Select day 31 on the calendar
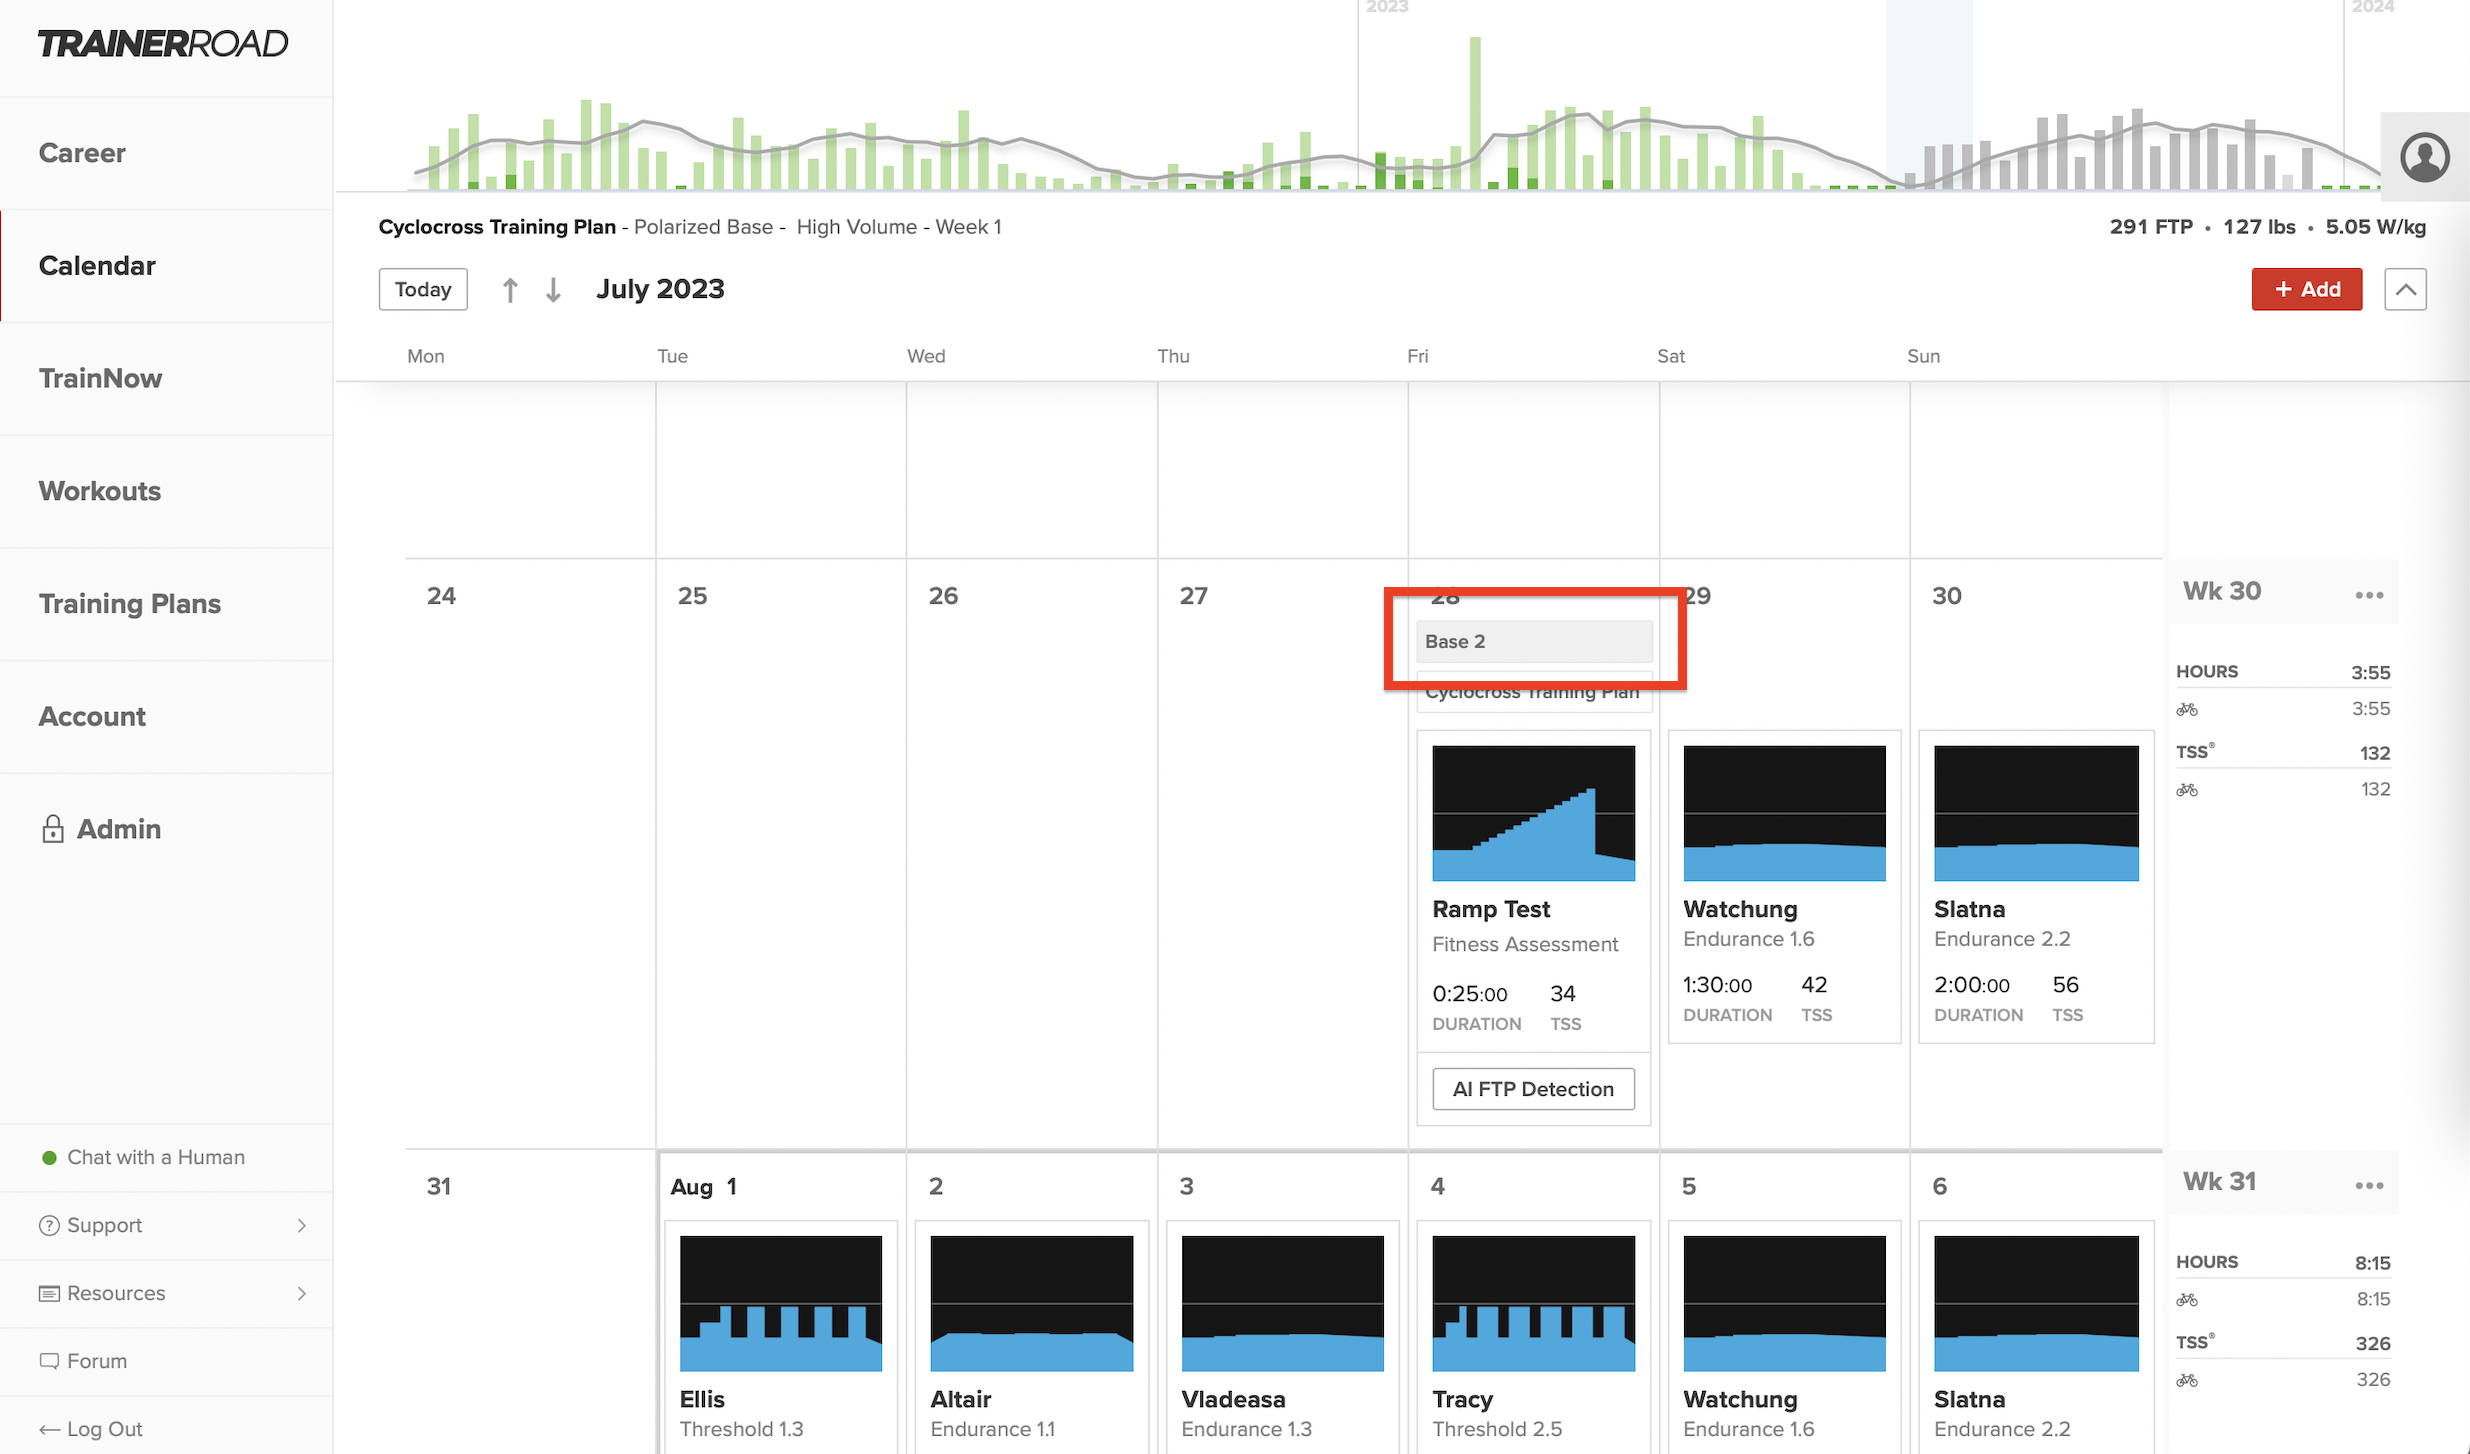2470x1454 pixels. [x=438, y=1186]
